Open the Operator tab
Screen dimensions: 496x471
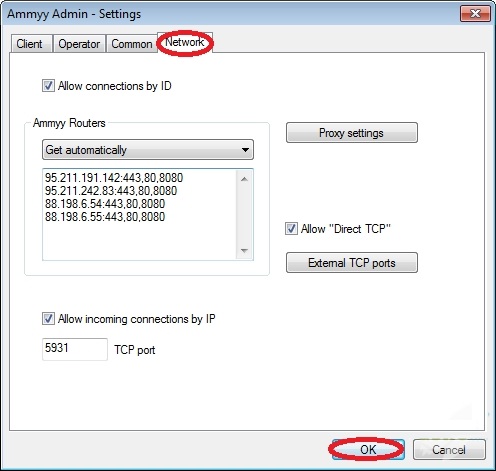(79, 44)
